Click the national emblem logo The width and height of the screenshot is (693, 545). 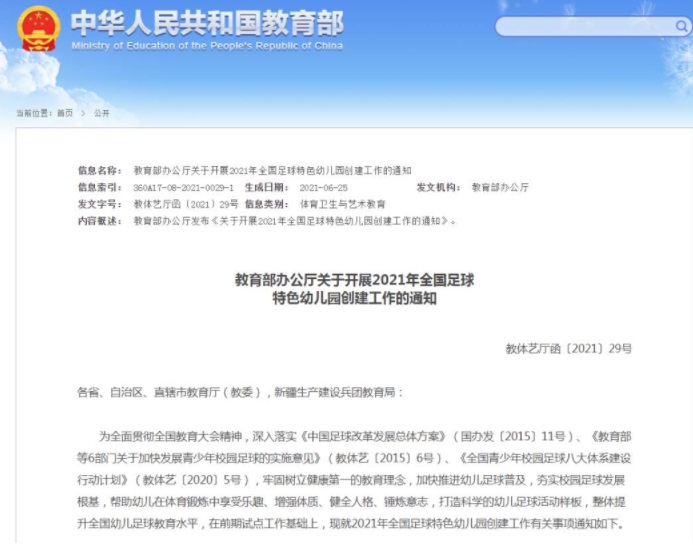click(x=37, y=29)
